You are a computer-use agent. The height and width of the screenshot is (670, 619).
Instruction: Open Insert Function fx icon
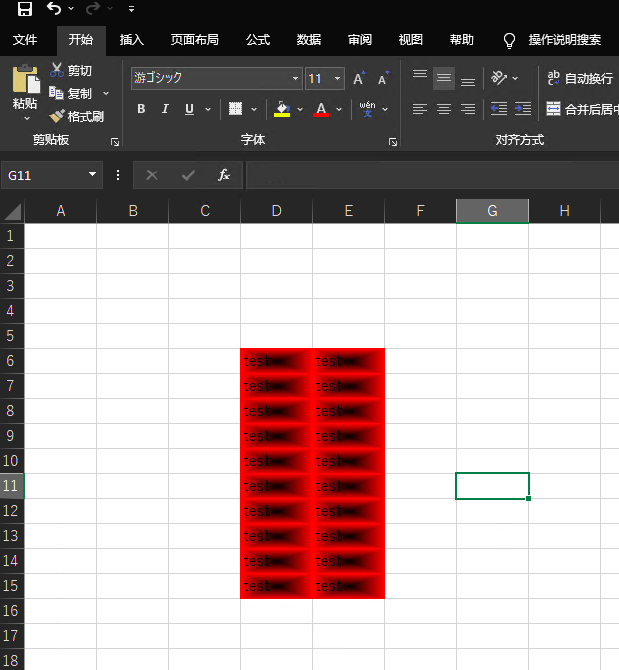click(224, 175)
